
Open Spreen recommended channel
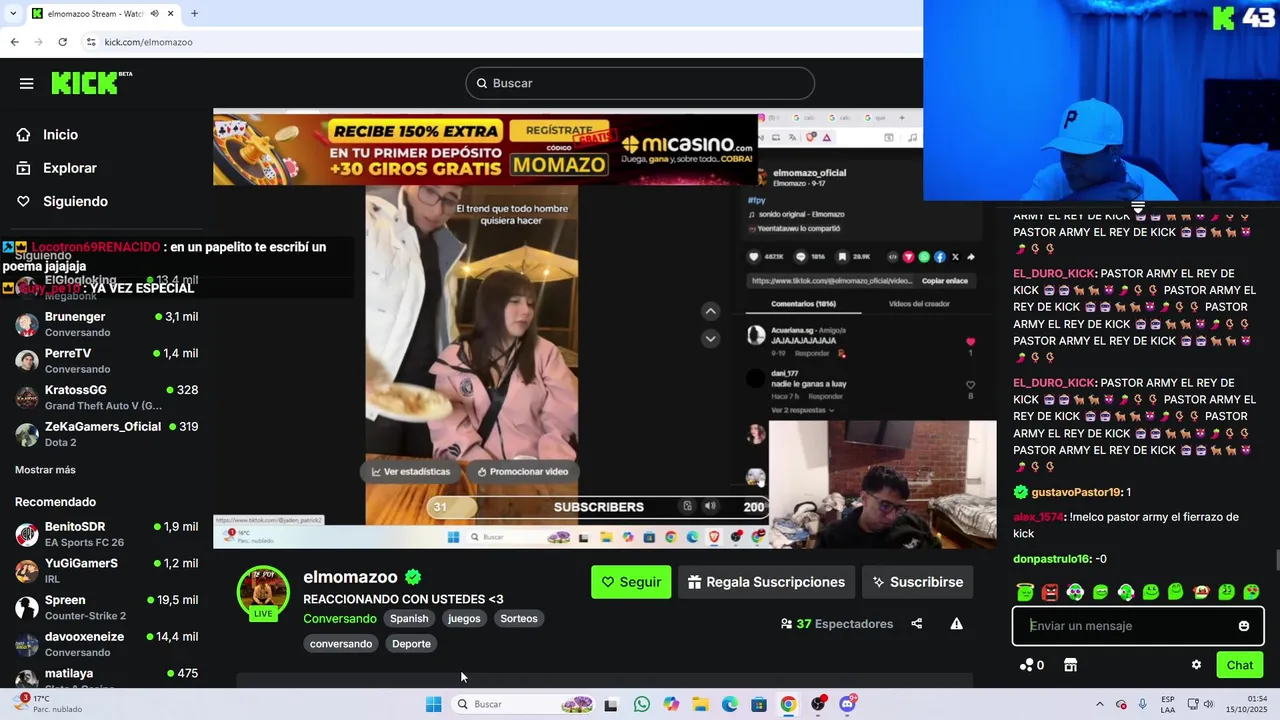click(x=106, y=607)
